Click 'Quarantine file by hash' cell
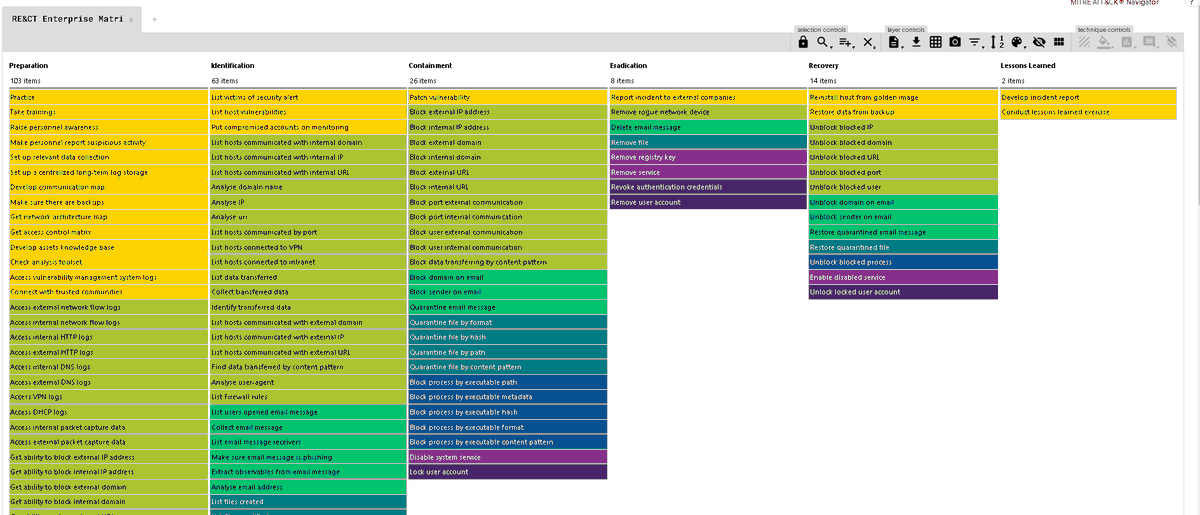The image size is (1200, 515). click(x=507, y=337)
